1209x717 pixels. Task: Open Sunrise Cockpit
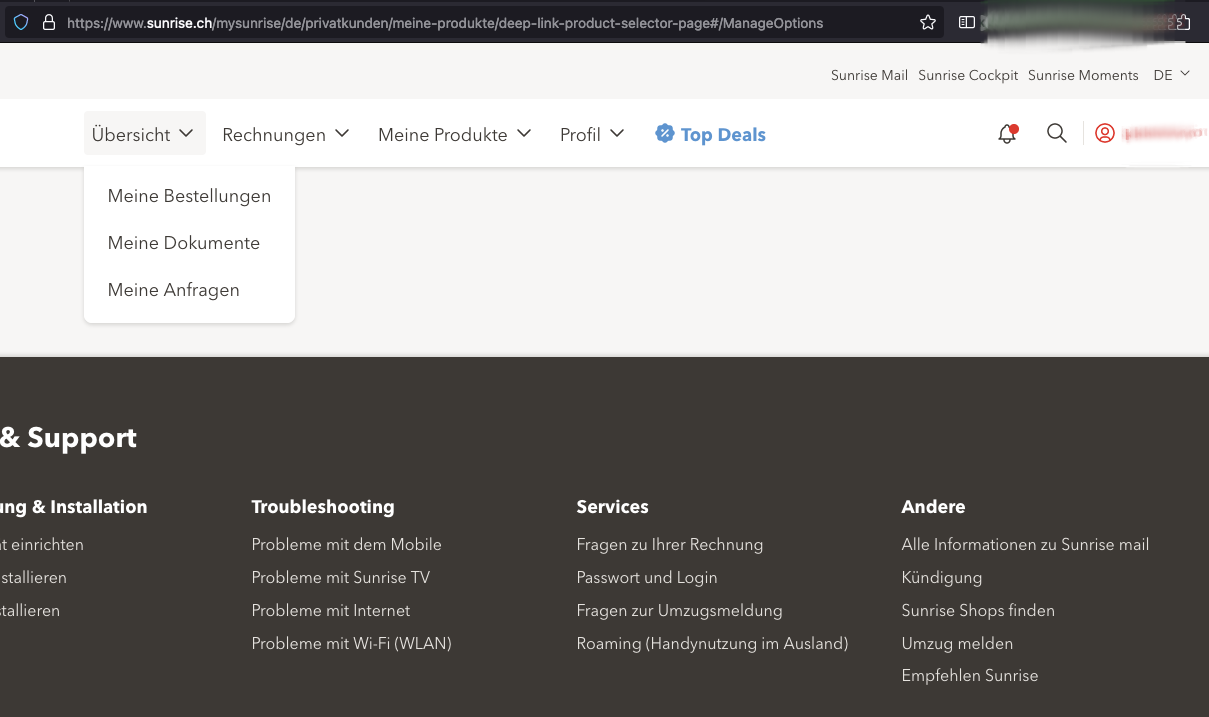click(x=968, y=74)
